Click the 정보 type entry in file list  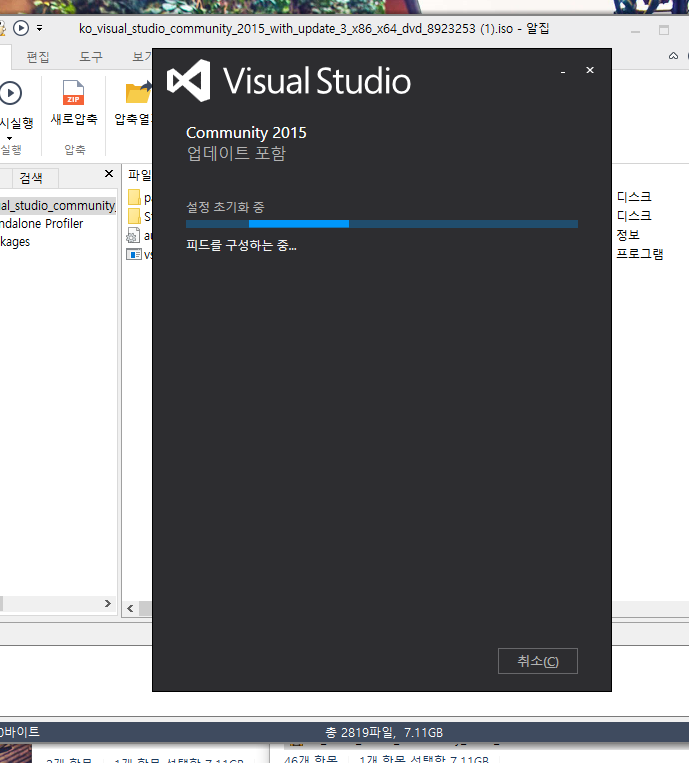click(628, 235)
